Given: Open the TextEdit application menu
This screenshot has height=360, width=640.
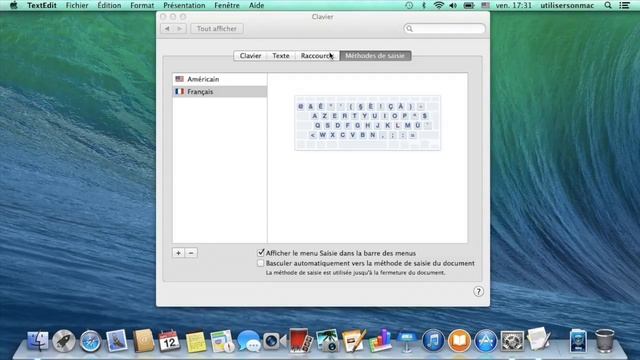Looking at the screenshot, I should (42, 5).
